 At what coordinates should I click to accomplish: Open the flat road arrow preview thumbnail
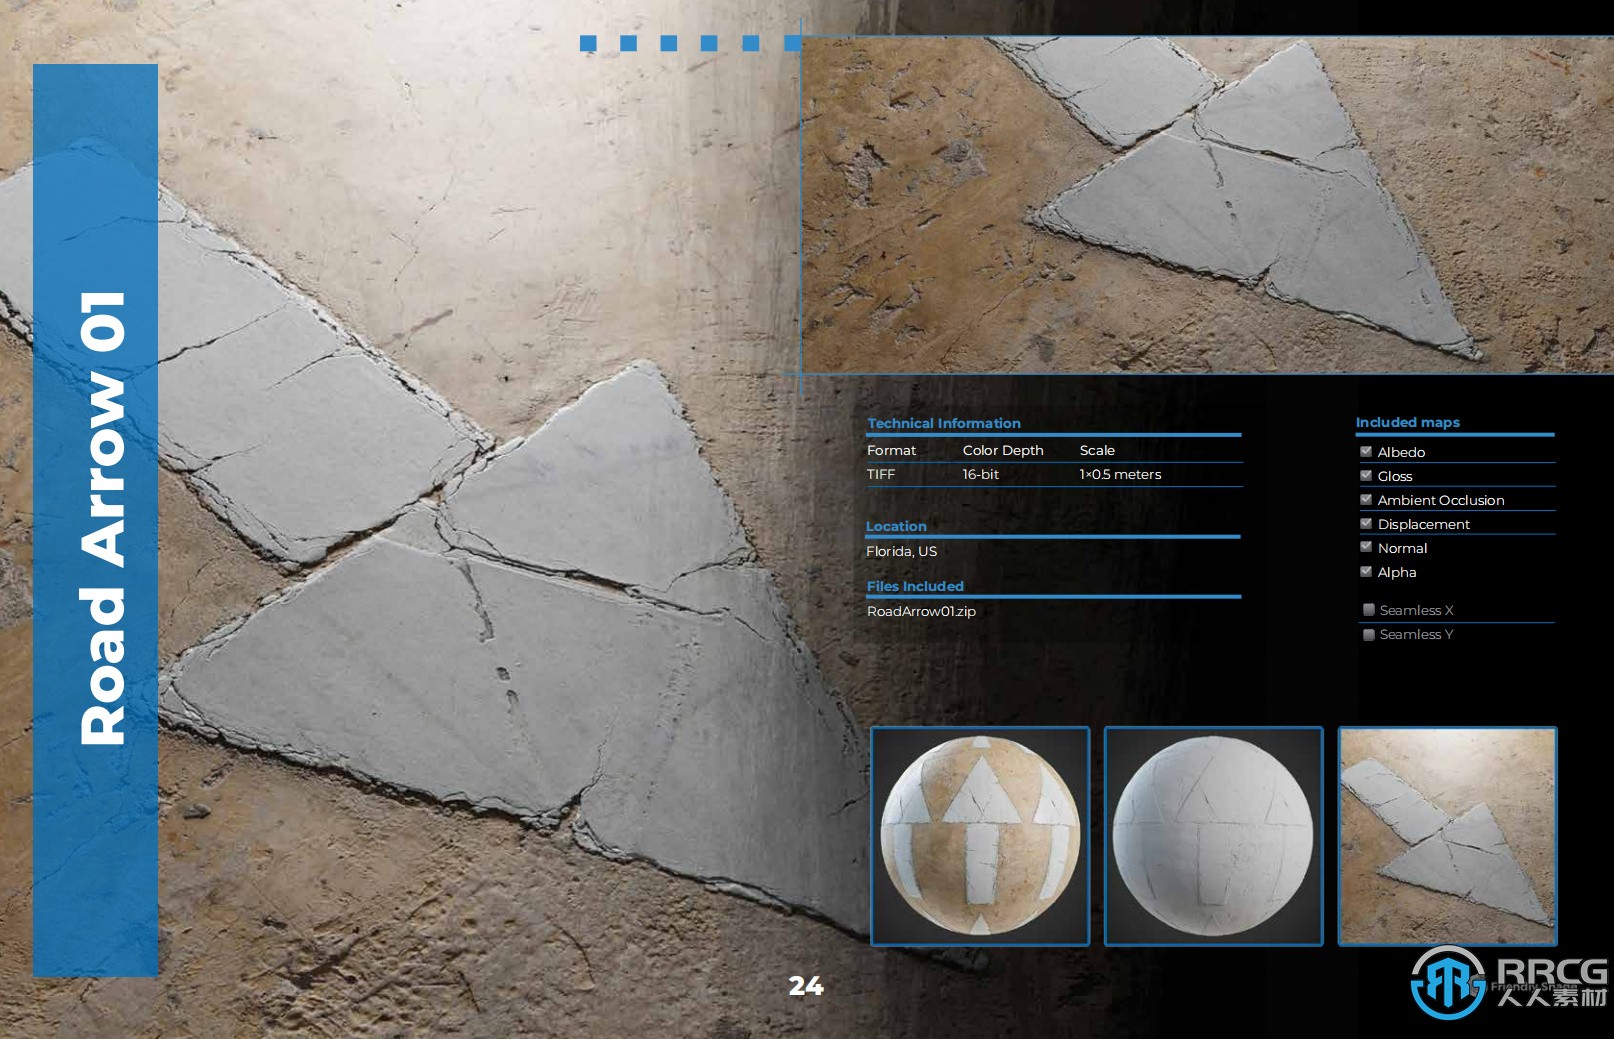click(1448, 836)
